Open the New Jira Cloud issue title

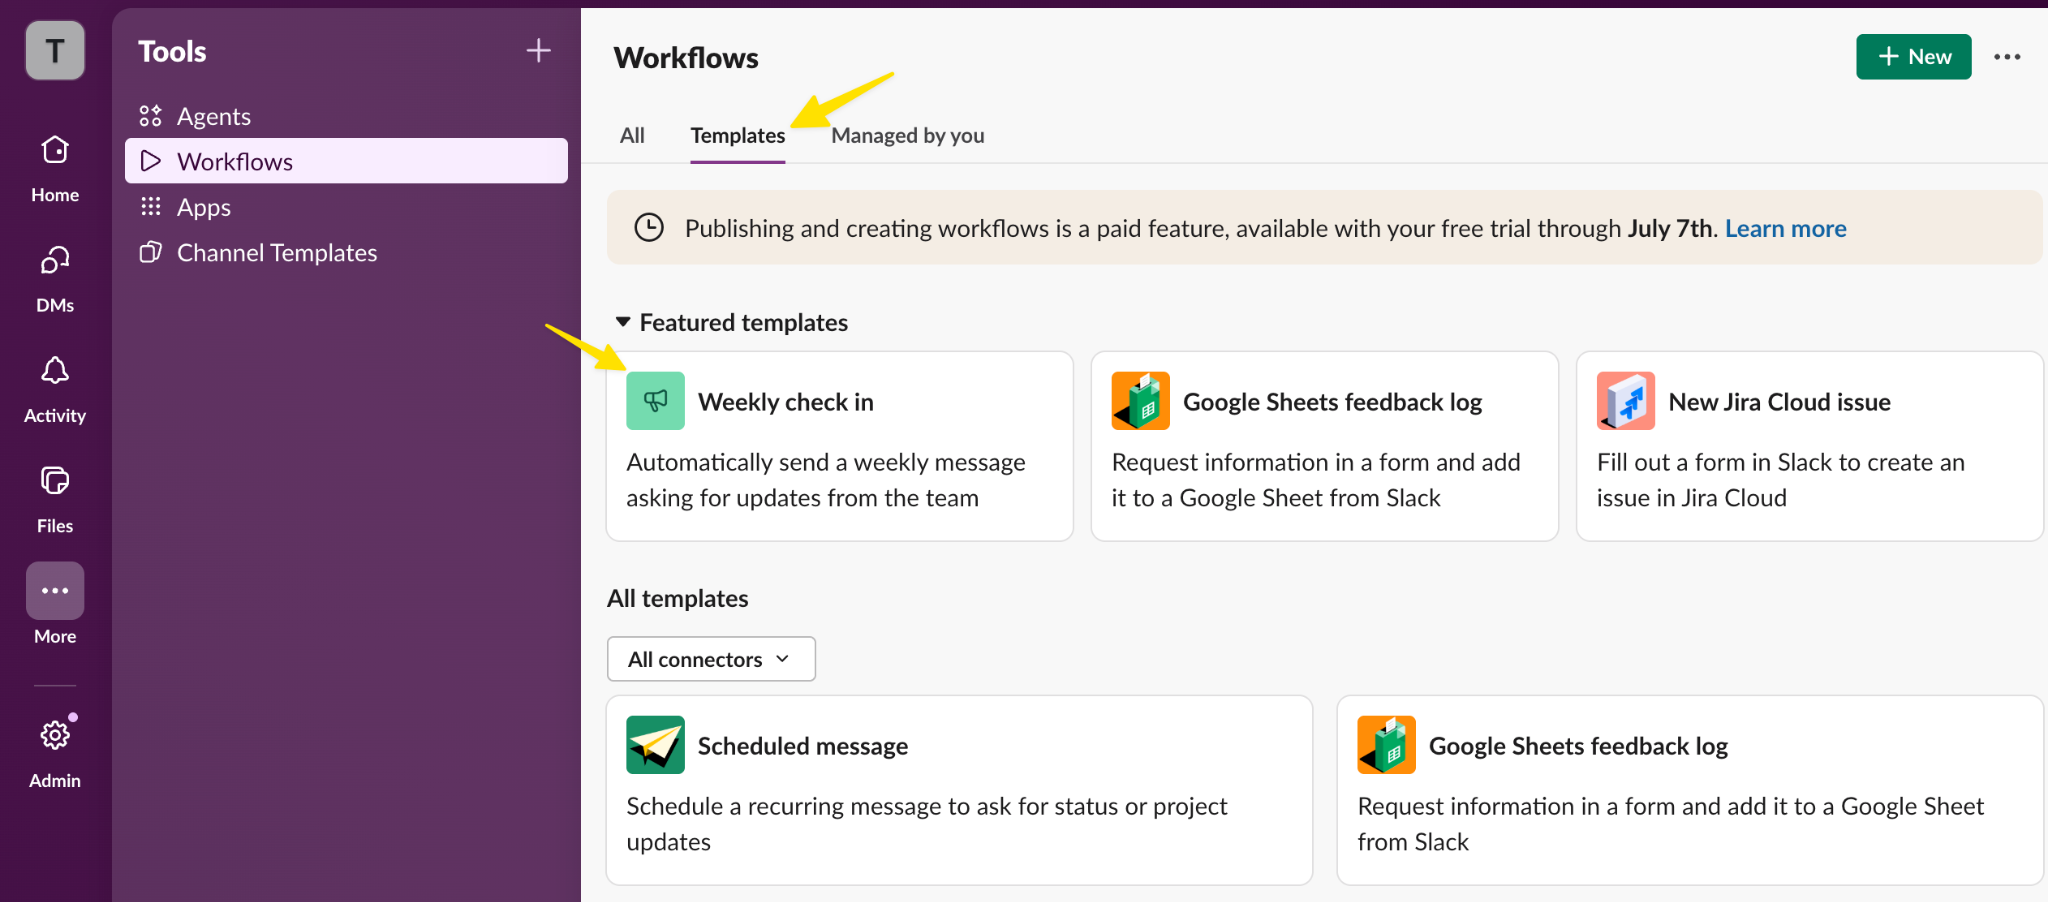pos(1780,402)
